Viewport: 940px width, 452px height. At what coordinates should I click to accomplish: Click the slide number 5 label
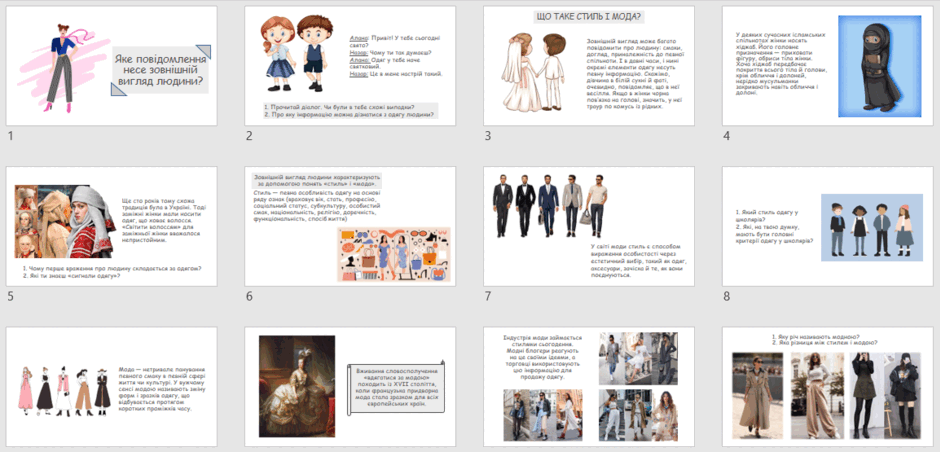(10, 296)
